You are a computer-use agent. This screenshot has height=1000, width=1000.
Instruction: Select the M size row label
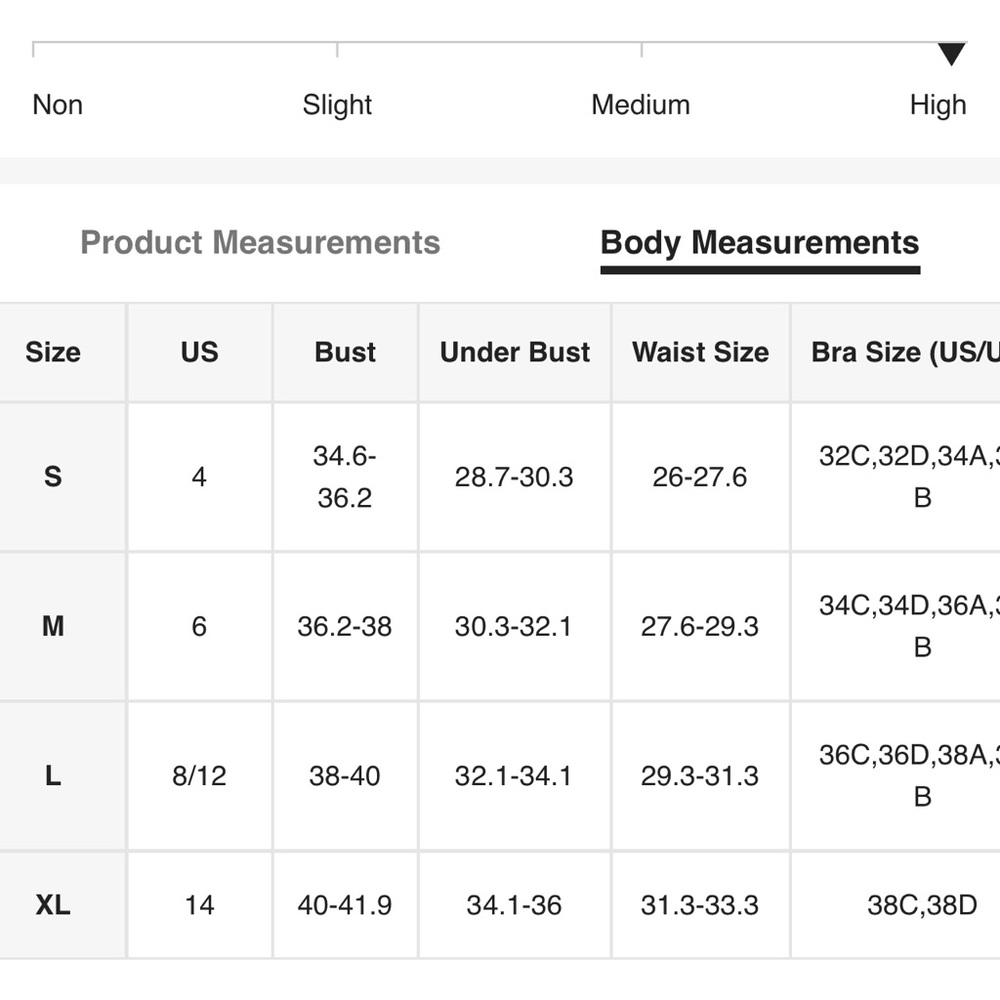53,626
